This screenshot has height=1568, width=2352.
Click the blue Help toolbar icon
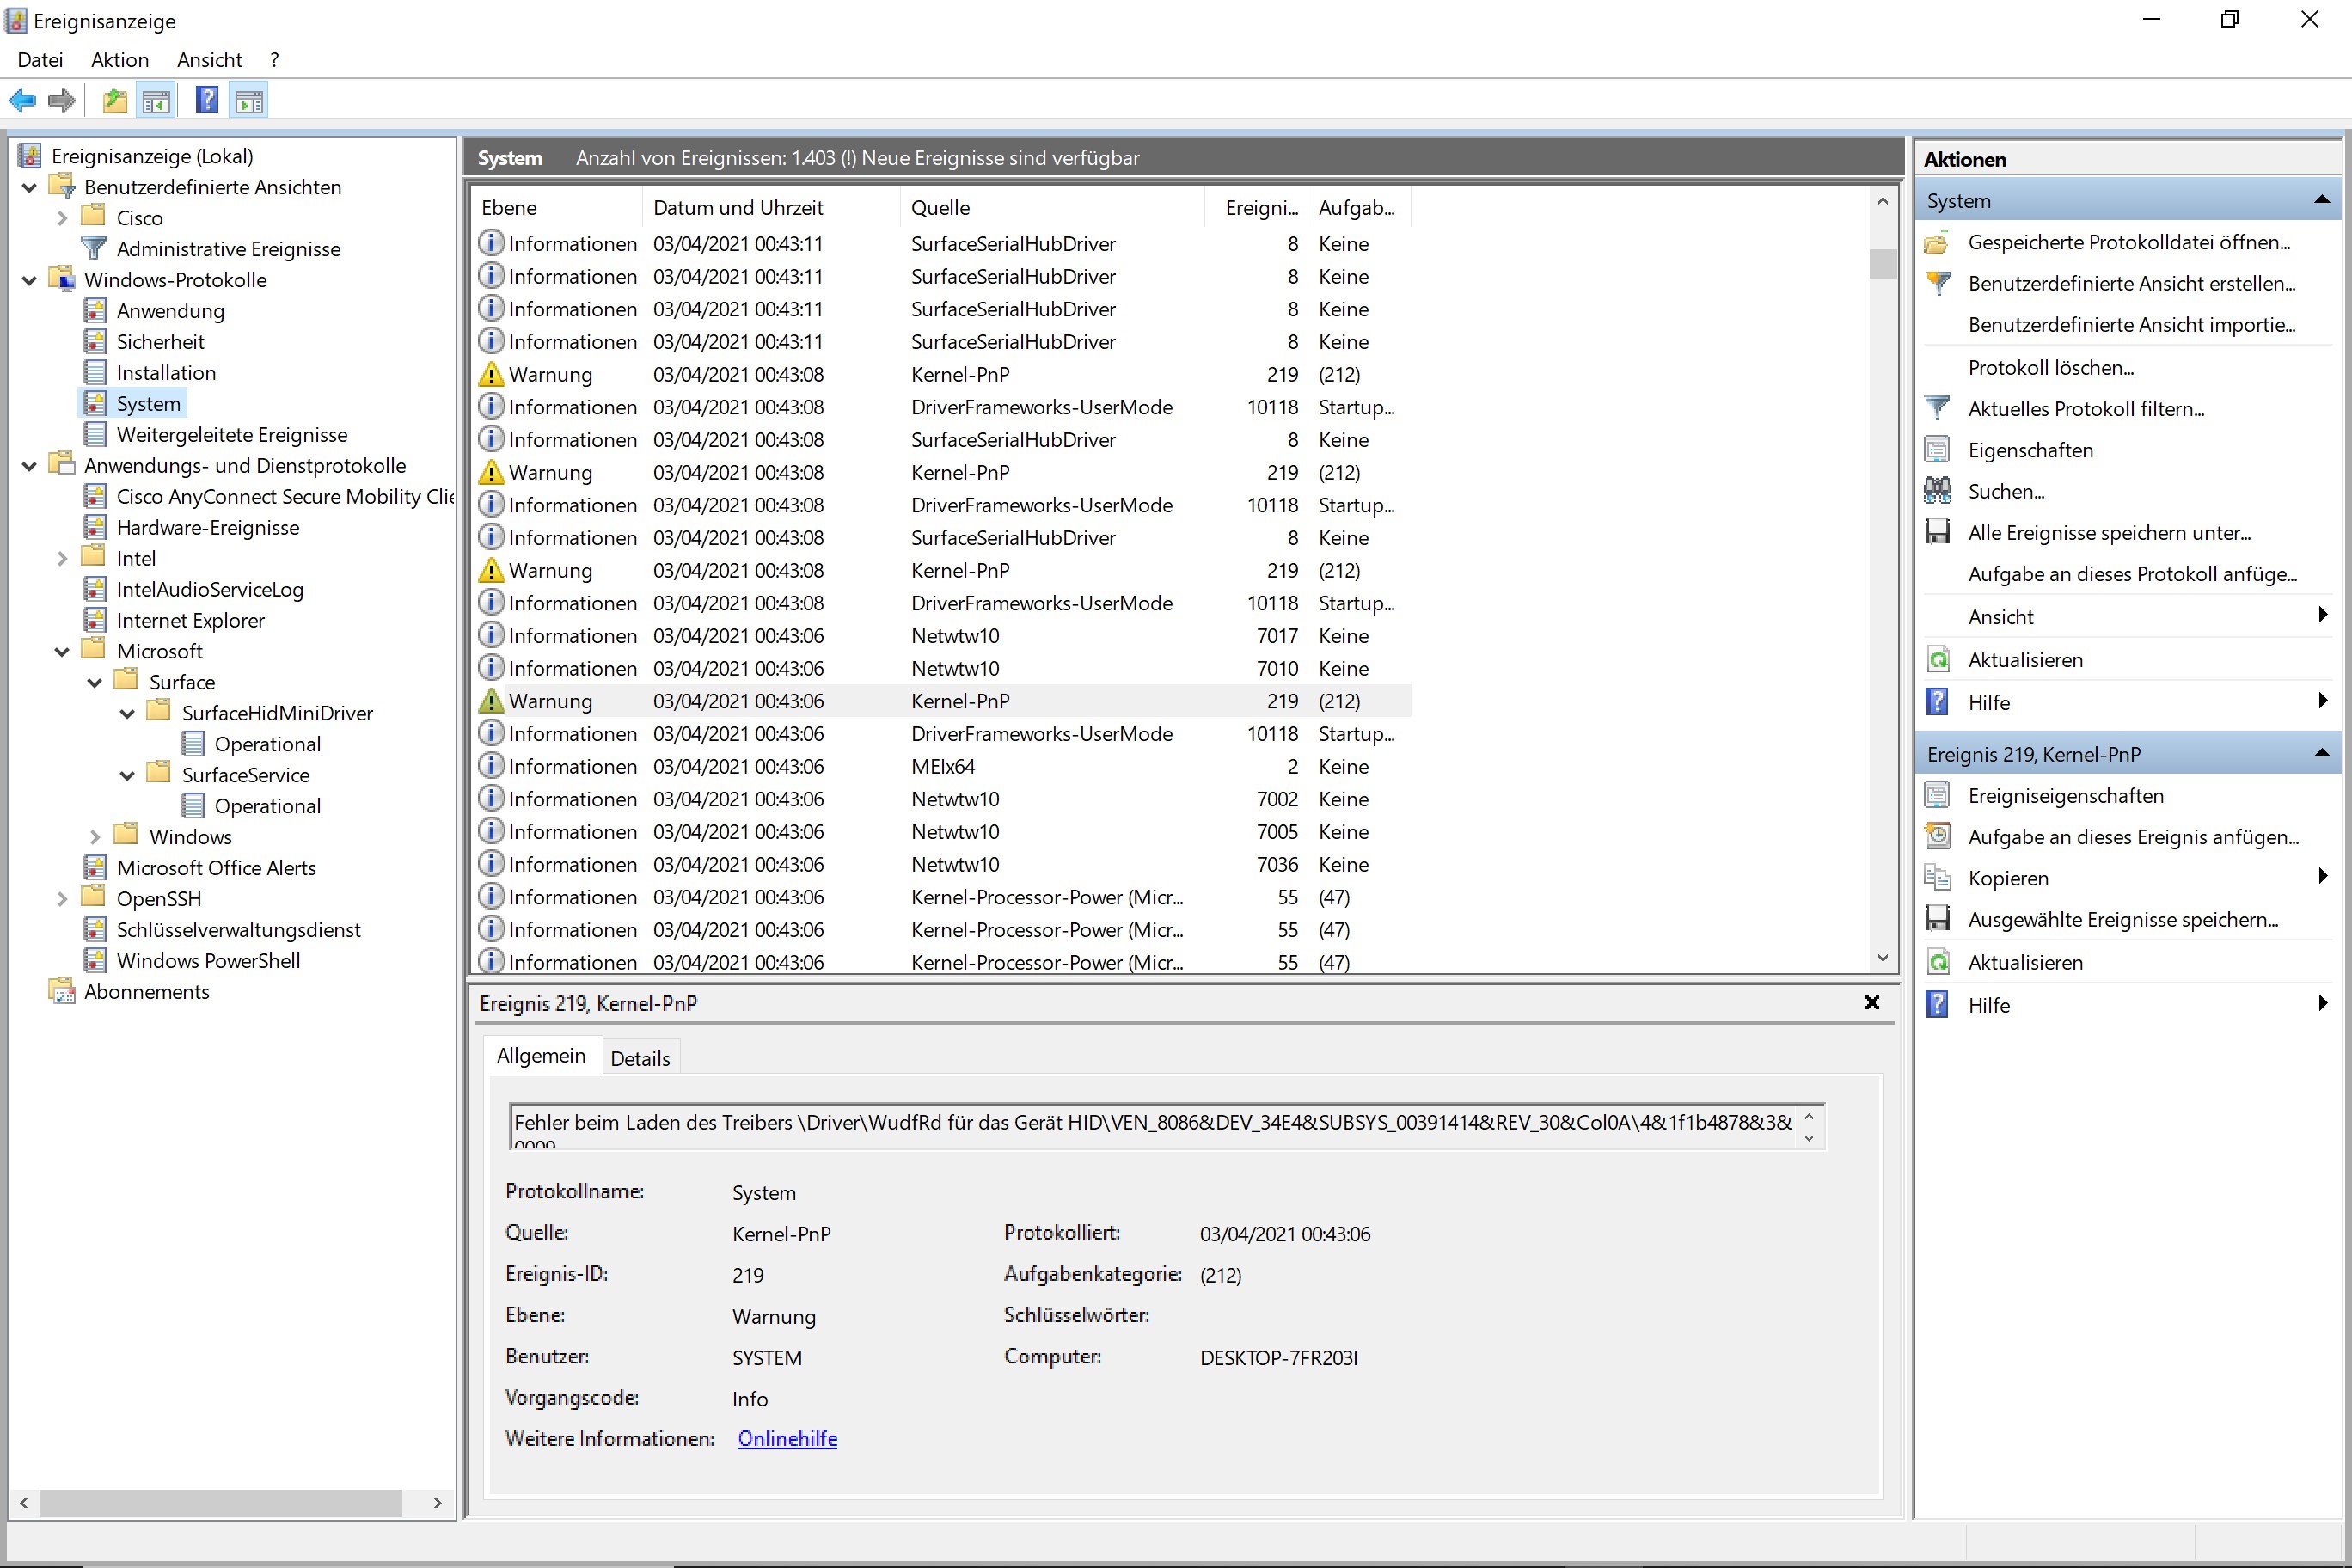(x=207, y=100)
